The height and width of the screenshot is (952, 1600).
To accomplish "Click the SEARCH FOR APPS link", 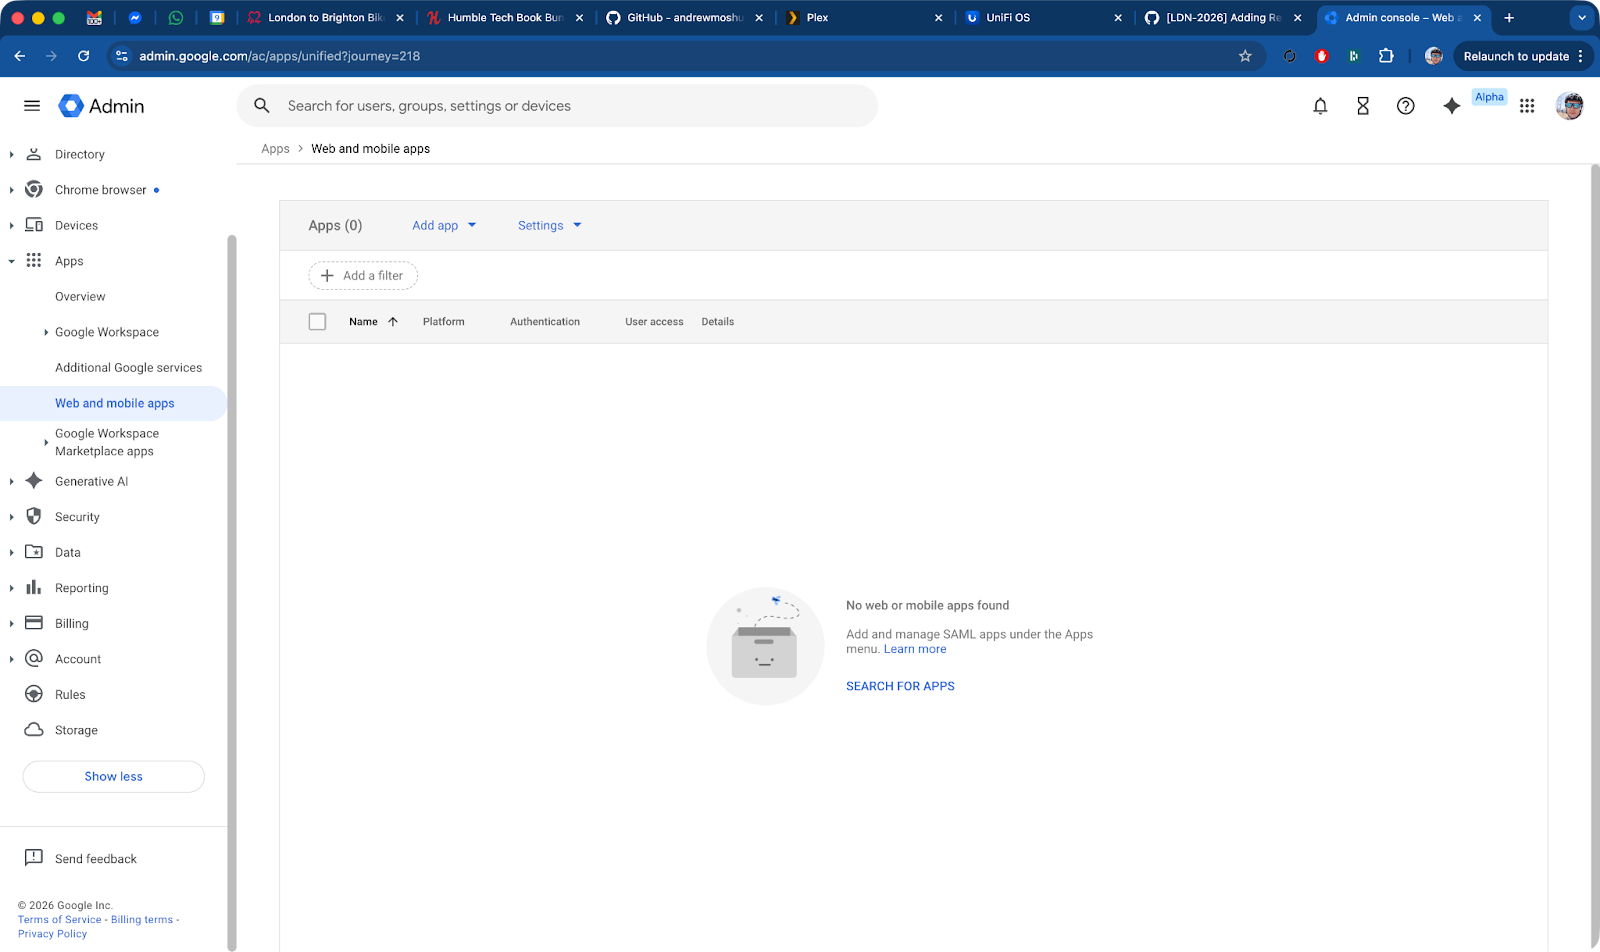I will (900, 686).
